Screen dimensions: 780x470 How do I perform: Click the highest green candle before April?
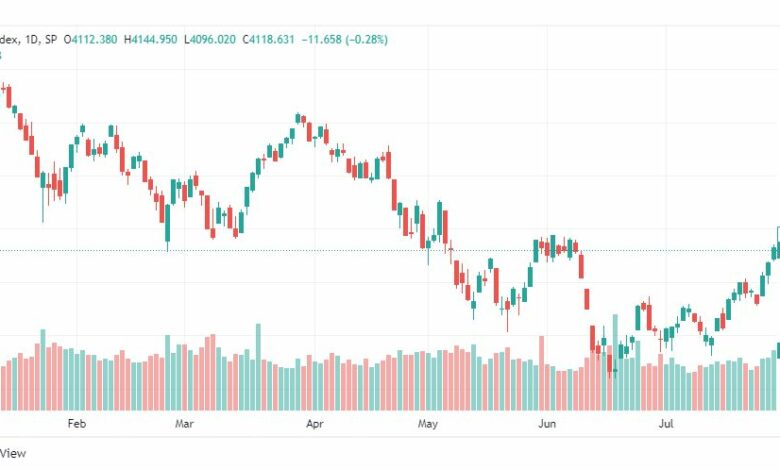tap(298, 118)
